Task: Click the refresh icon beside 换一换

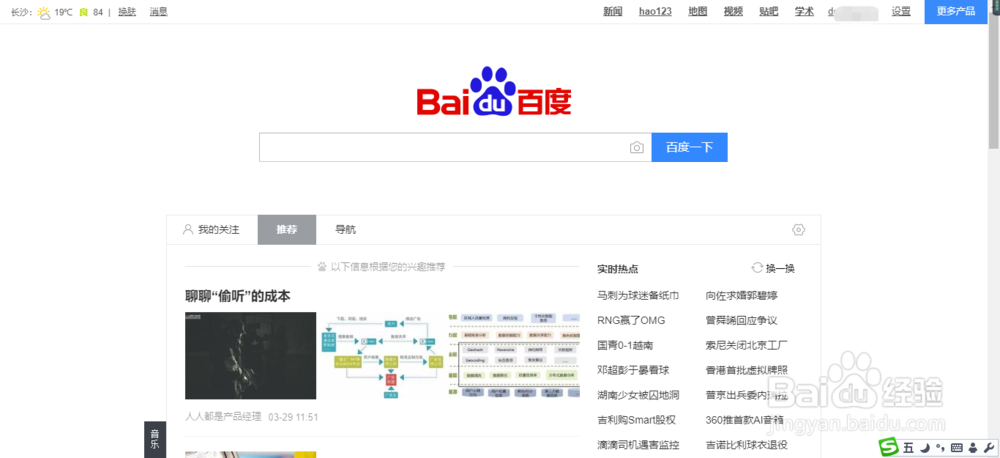Action: pyautogui.click(x=757, y=268)
